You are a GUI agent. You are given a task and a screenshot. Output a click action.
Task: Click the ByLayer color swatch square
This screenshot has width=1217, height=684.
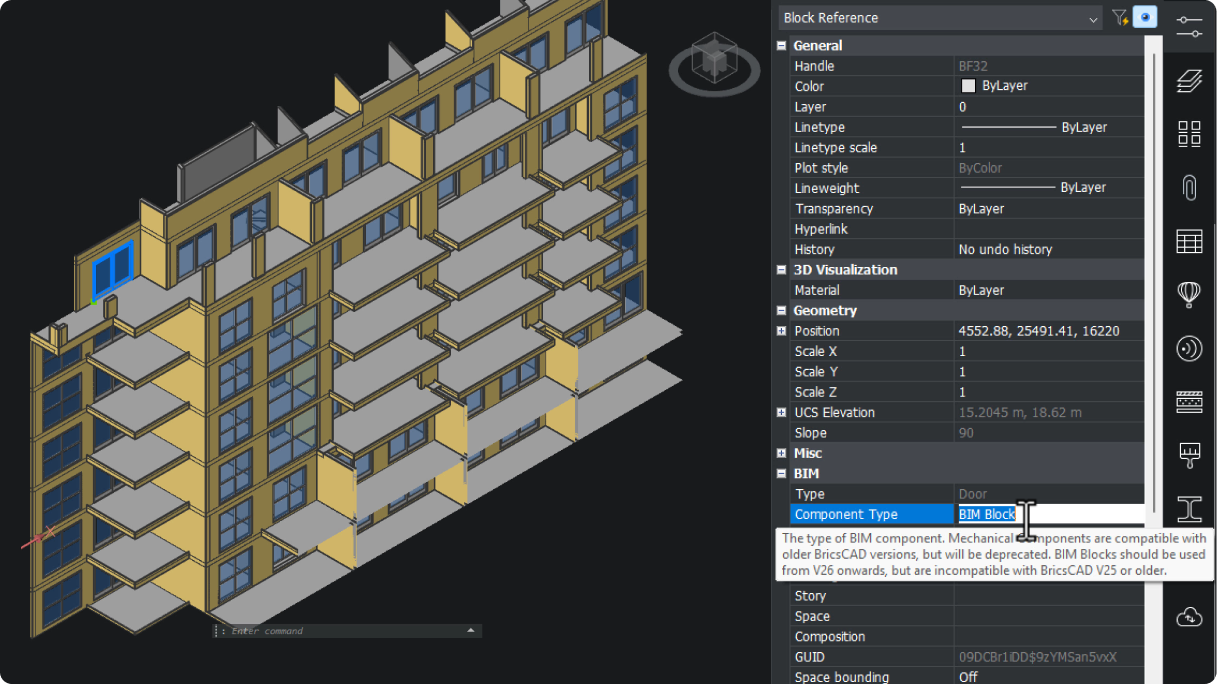[x=967, y=86]
